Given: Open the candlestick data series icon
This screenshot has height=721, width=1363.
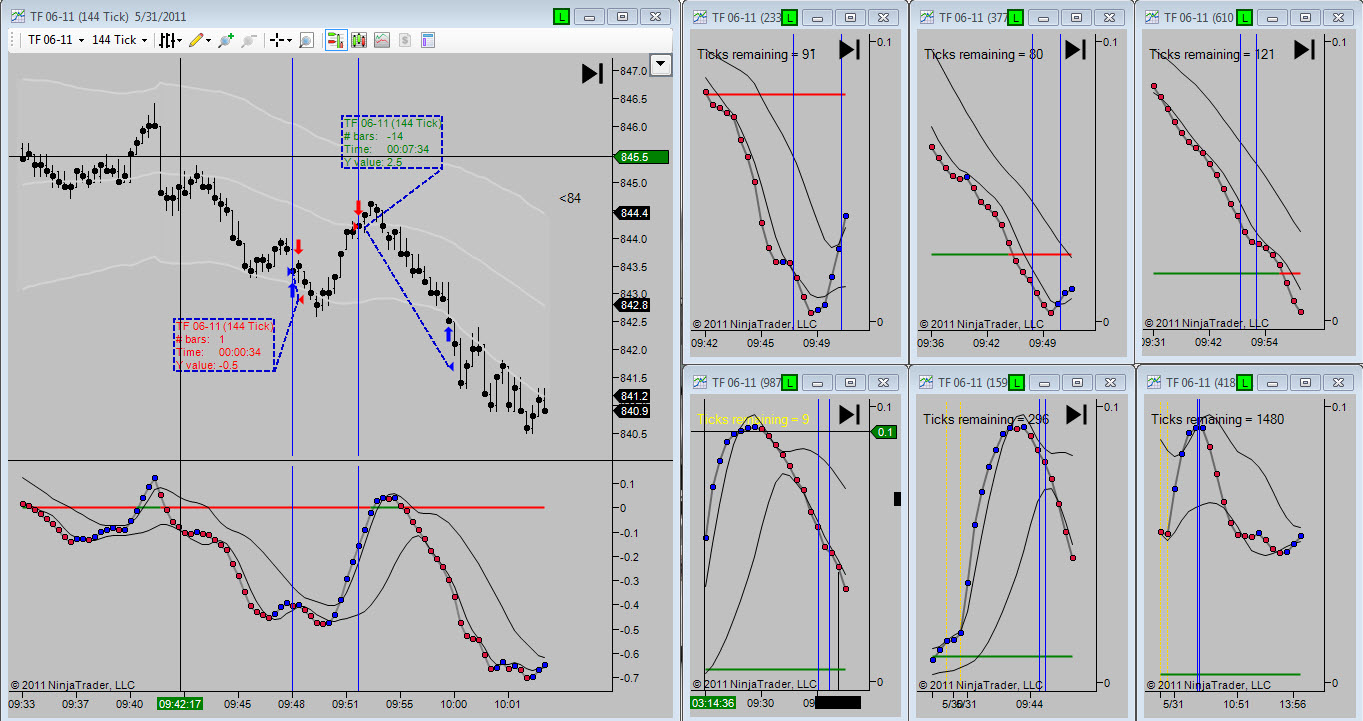Looking at the screenshot, I should 360,40.
